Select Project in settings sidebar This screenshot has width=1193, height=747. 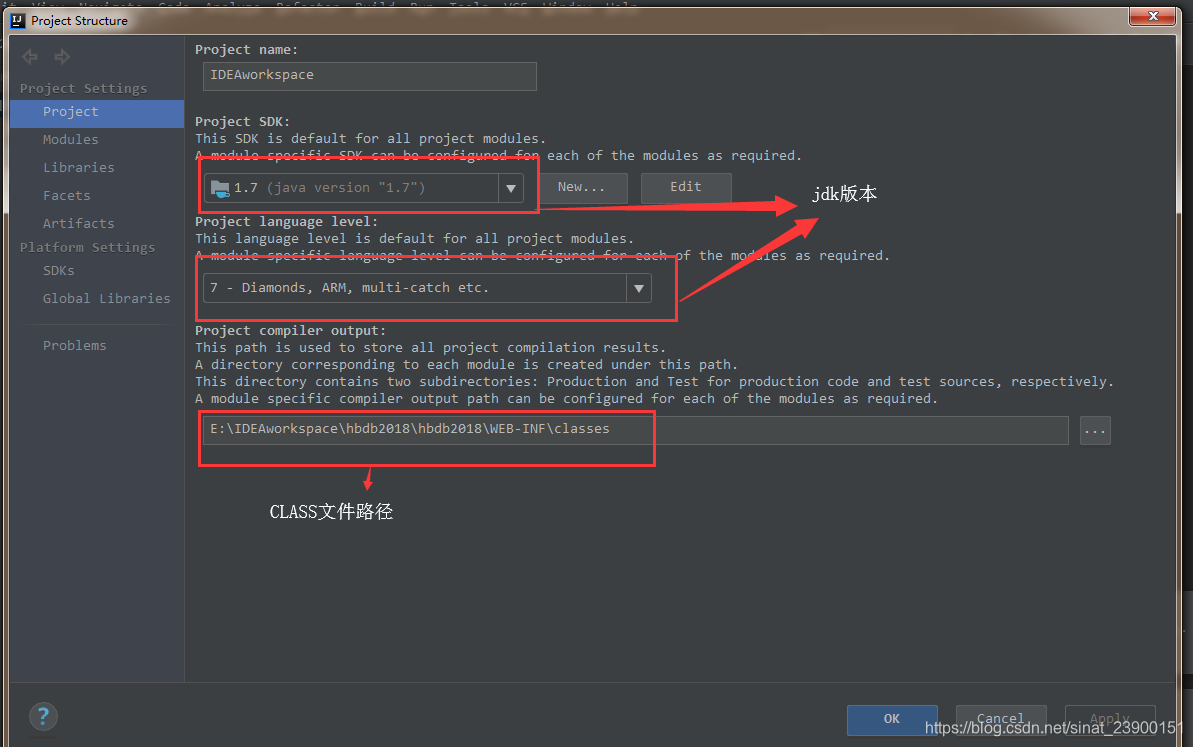(97, 112)
